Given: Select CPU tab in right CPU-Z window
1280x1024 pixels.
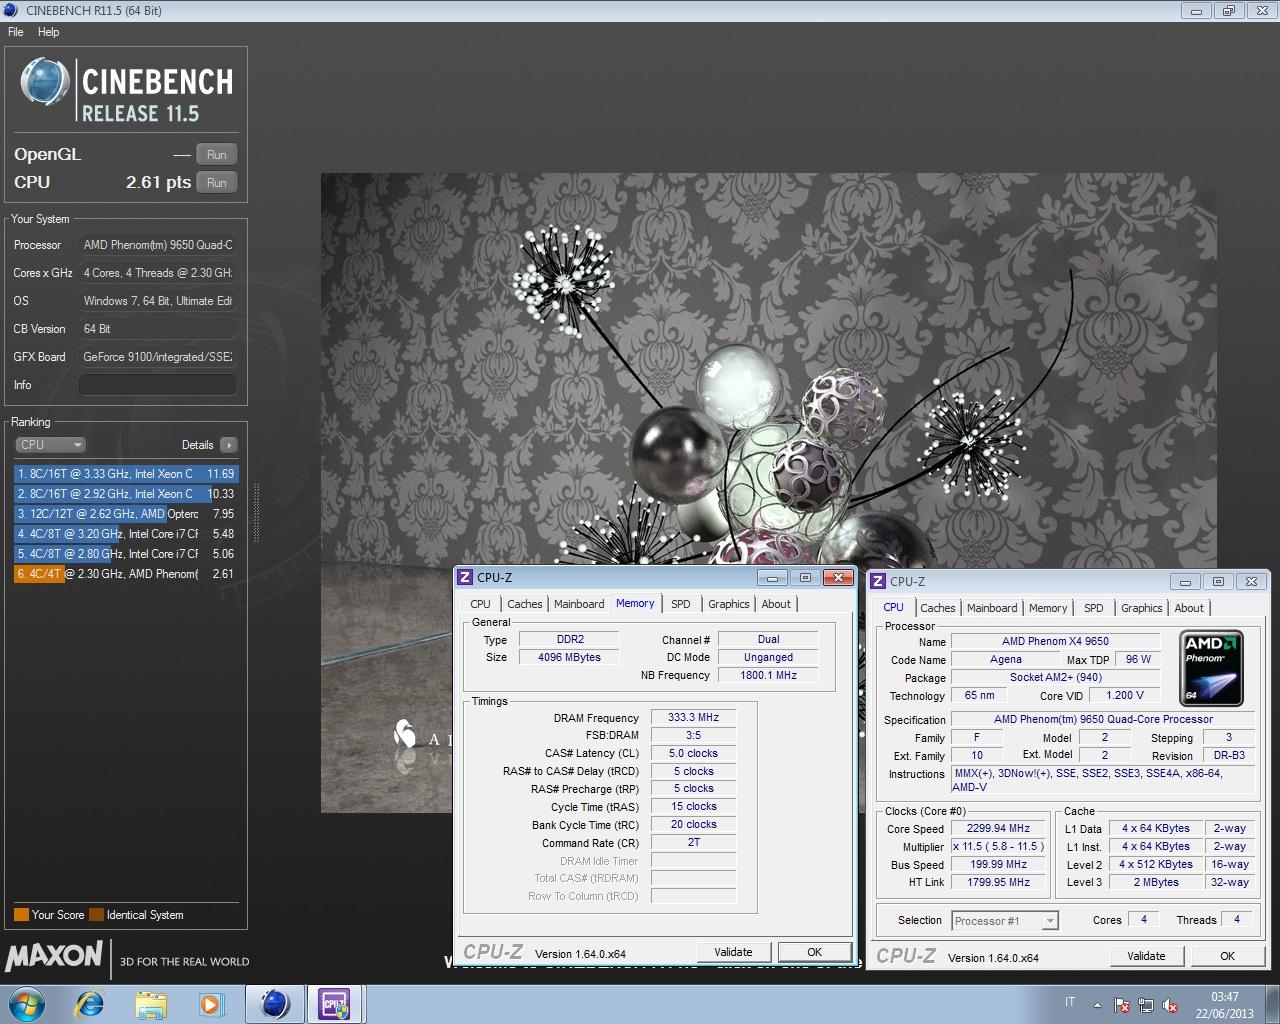Looking at the screenshot, I should click(893, 607).
